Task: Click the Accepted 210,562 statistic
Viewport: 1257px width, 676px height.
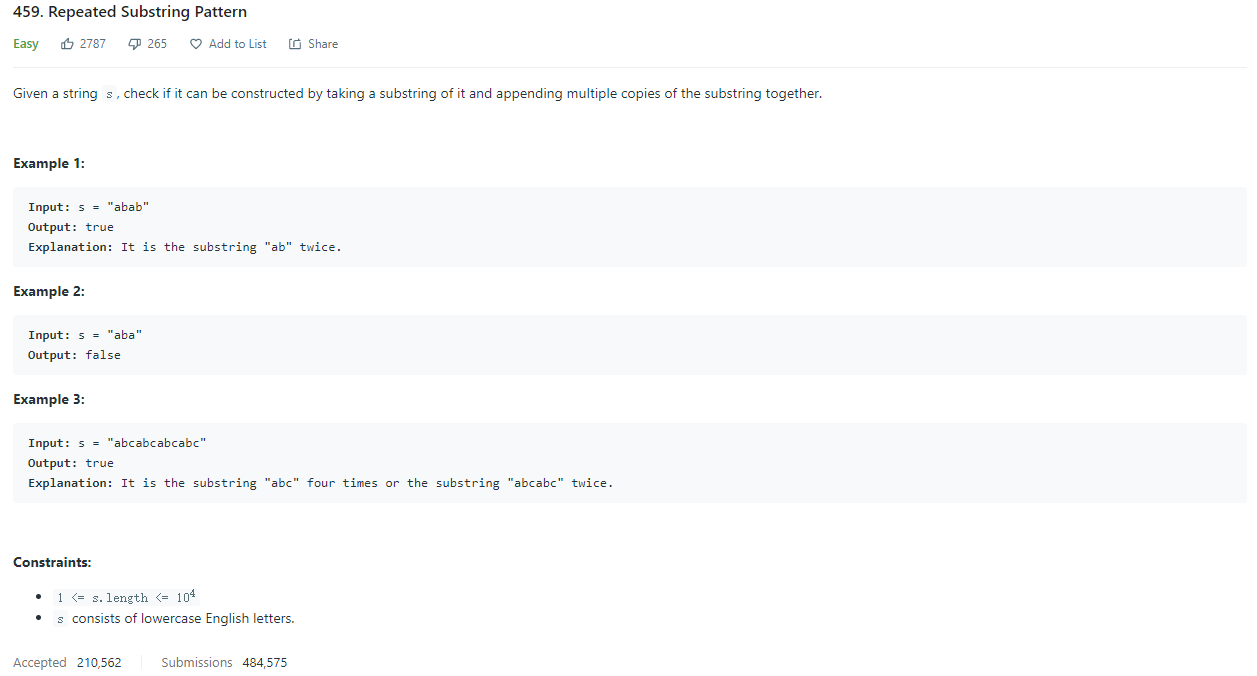Action: tap(67, 662)
